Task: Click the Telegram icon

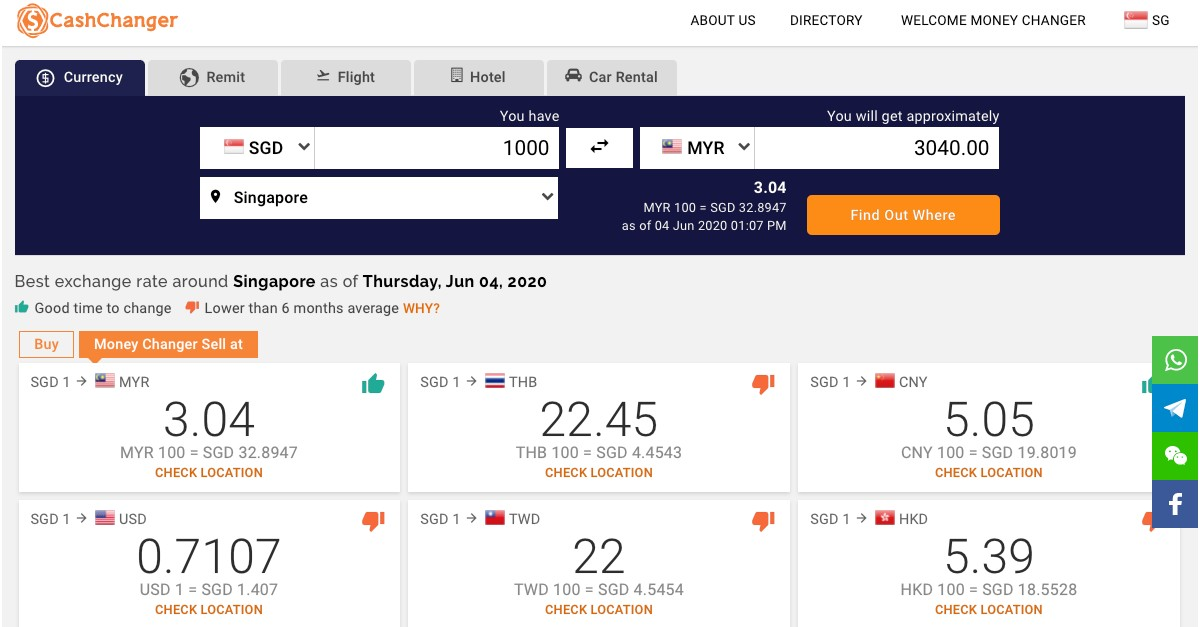Action: point(1175,408)
